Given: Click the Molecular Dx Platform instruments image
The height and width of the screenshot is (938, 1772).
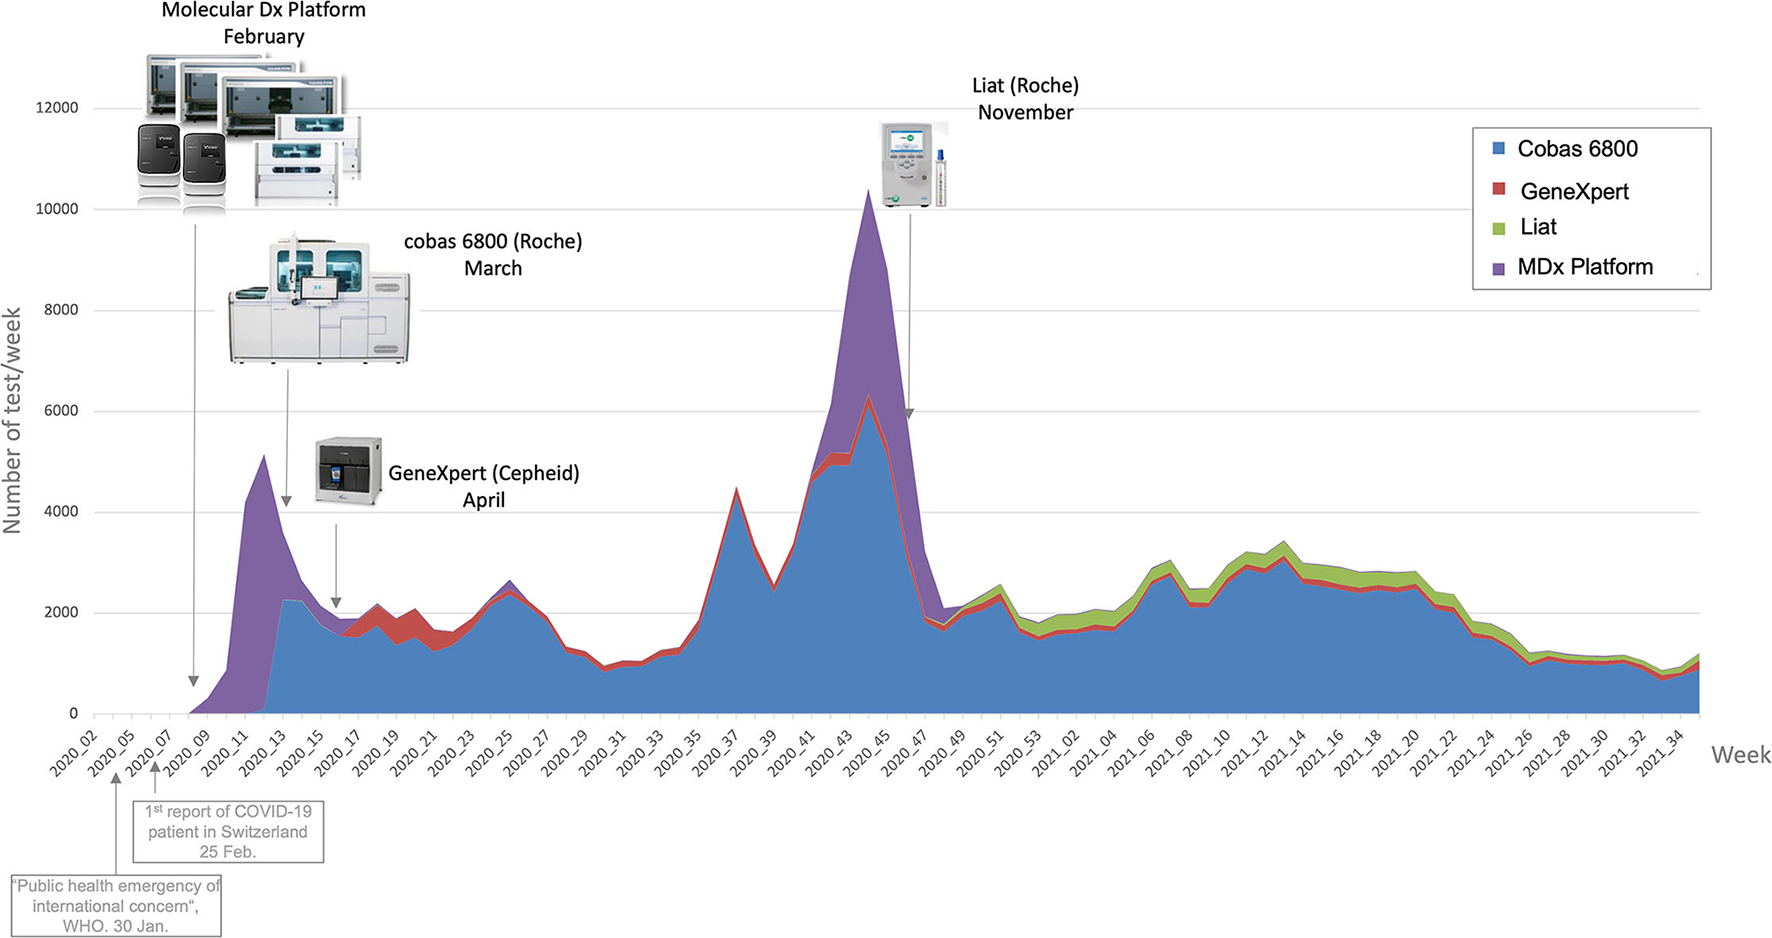Looking at the screenshot, I should (x=248, y=130).
